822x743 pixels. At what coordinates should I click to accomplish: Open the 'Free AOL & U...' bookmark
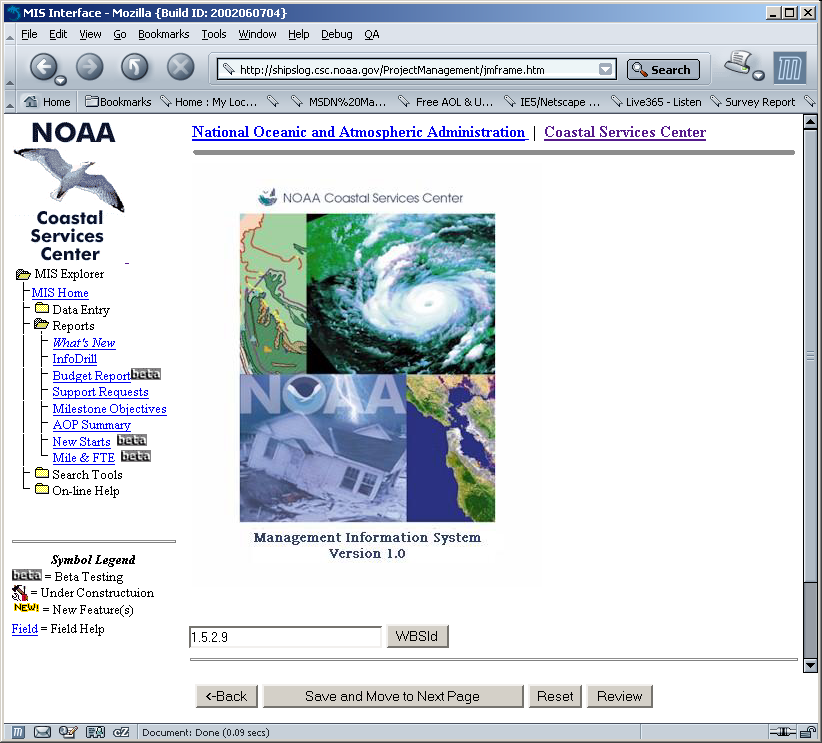[x=446, y=102]
